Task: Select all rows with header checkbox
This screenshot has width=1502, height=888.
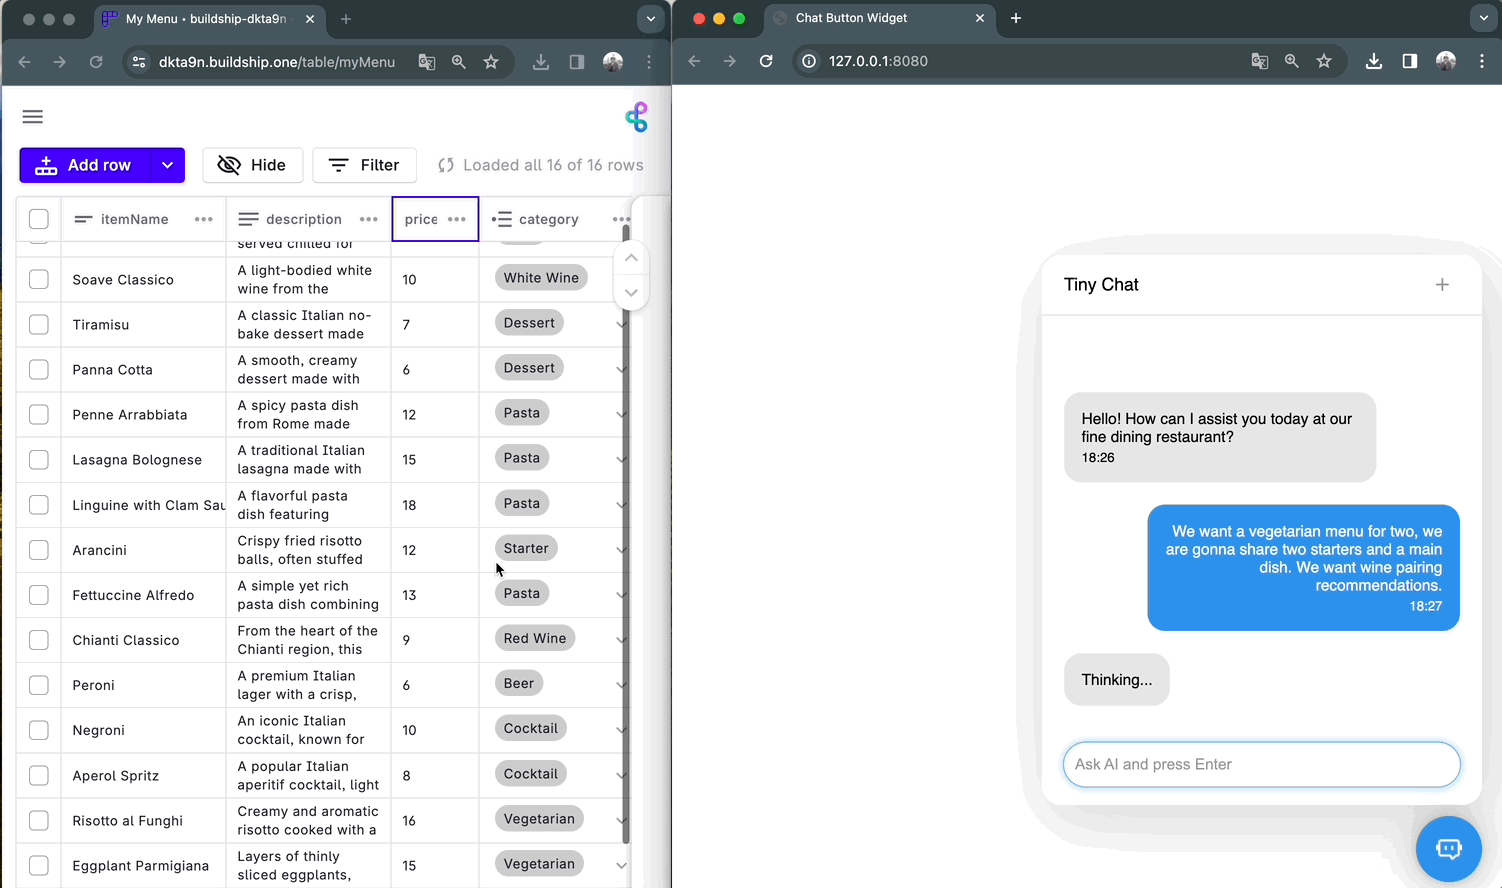Action: click(39, 219)
